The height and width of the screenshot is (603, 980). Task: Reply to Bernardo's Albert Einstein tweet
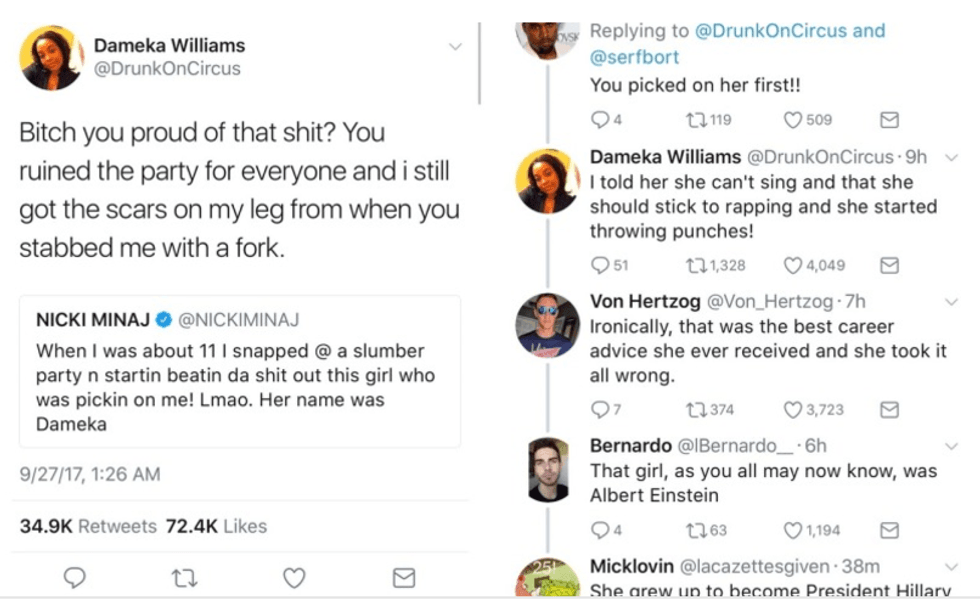[600, 530]
